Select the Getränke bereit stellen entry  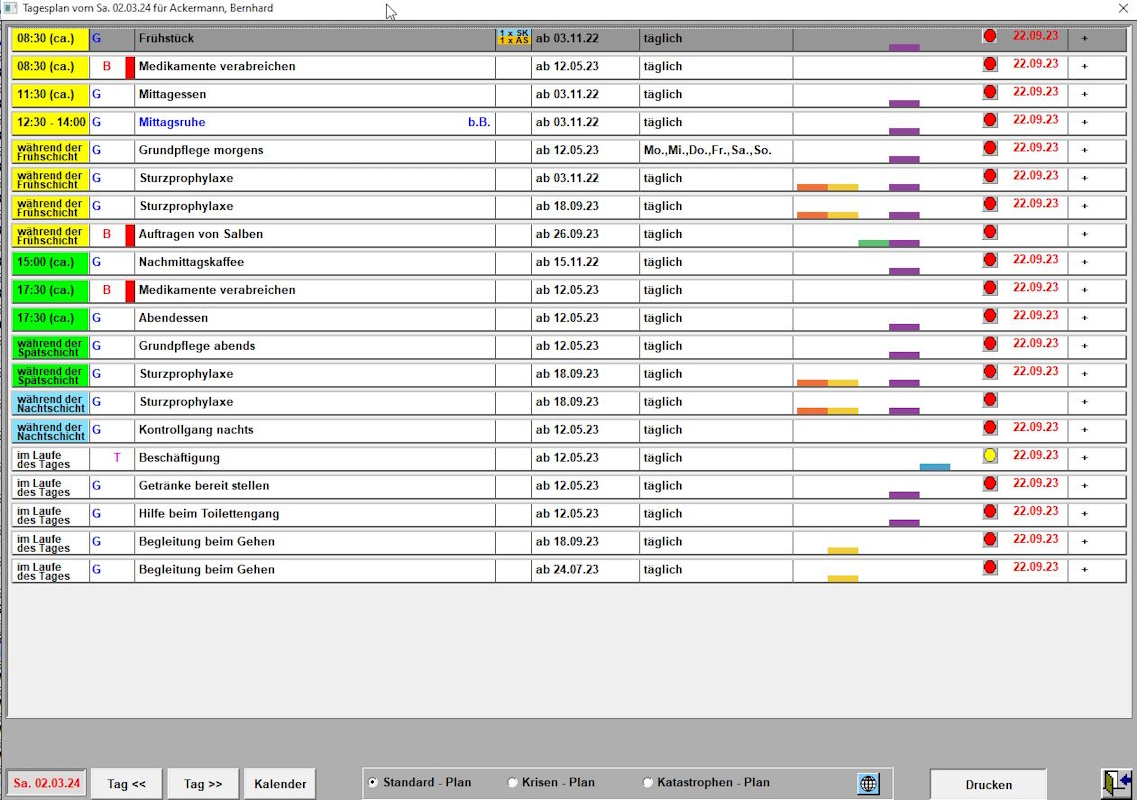(204, 486)
